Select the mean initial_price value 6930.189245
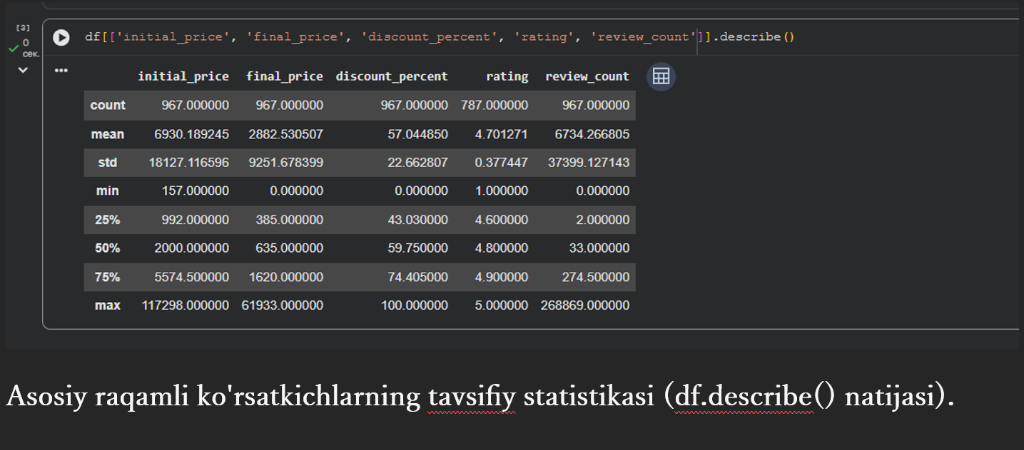Screen dimensions: 1024x450 click(189, 134)
